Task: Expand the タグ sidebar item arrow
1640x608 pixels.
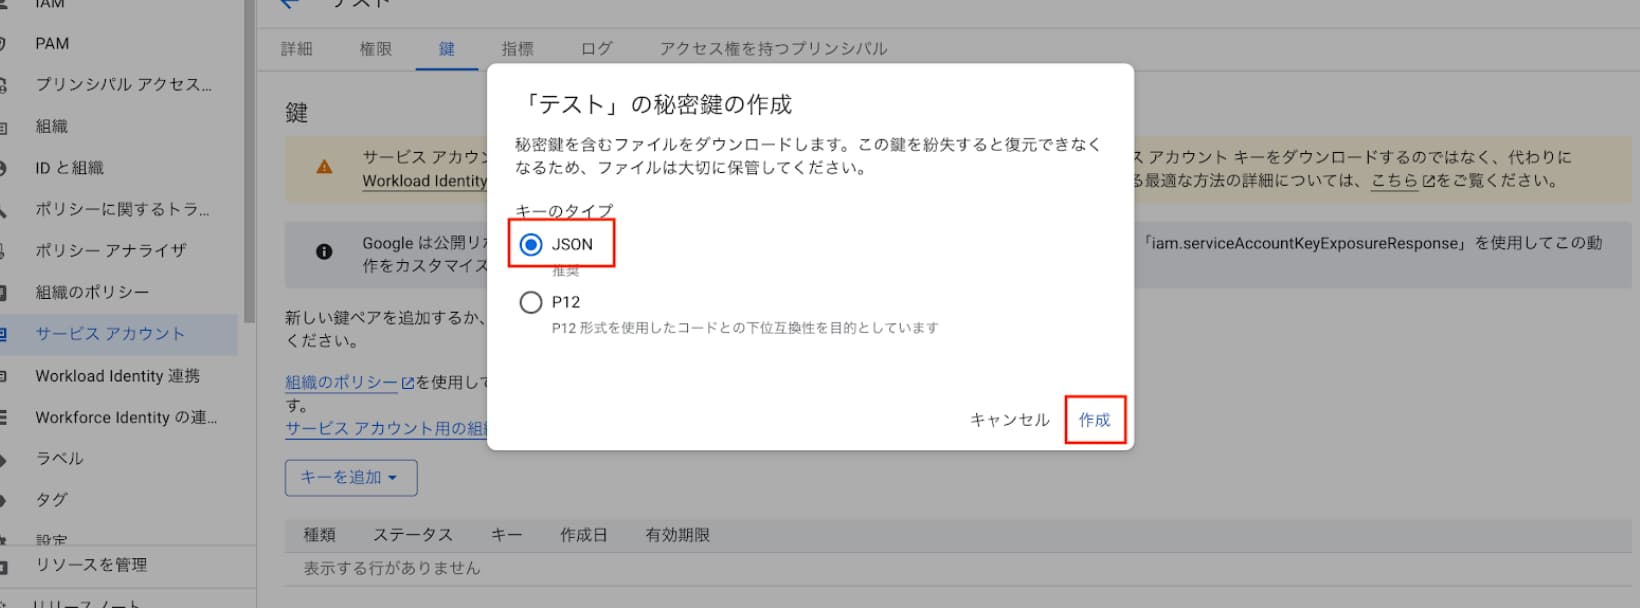Action: click(x=4, y=500)
